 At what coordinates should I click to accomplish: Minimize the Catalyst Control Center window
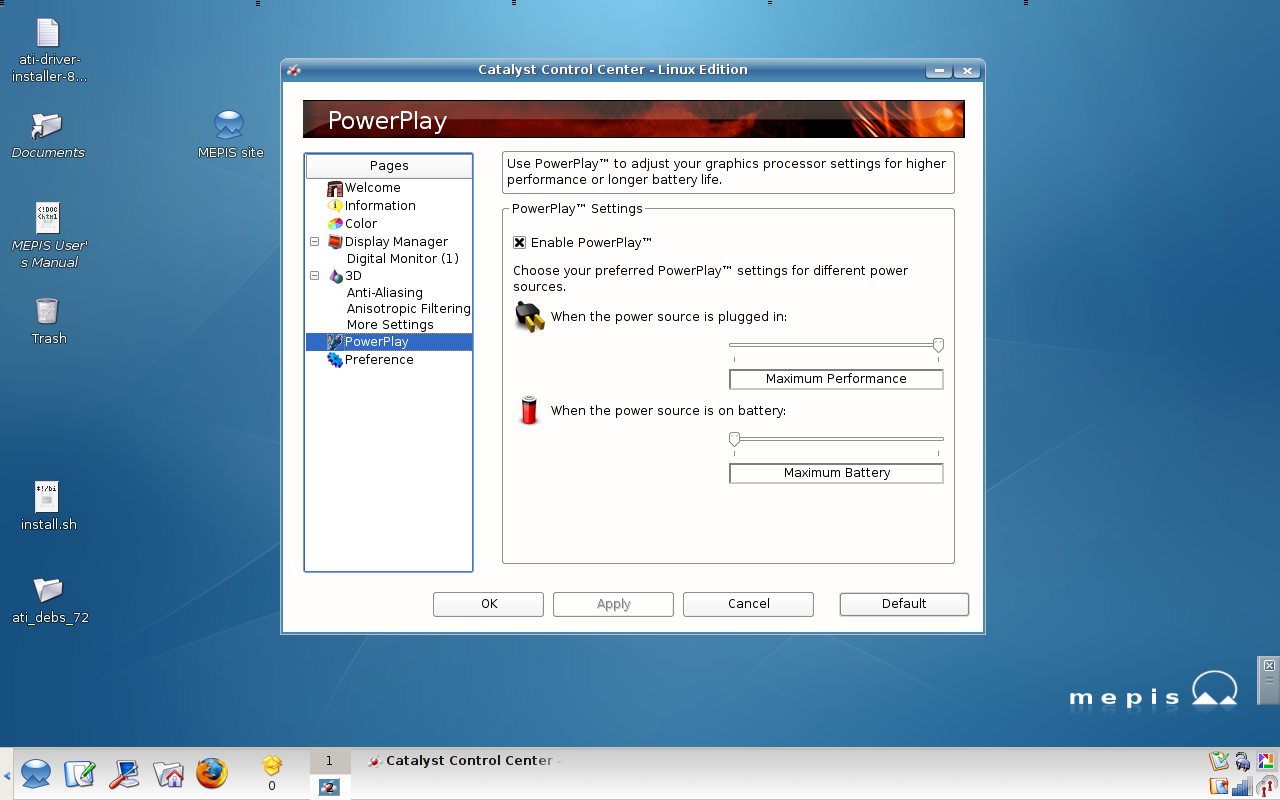pos(938,71)
